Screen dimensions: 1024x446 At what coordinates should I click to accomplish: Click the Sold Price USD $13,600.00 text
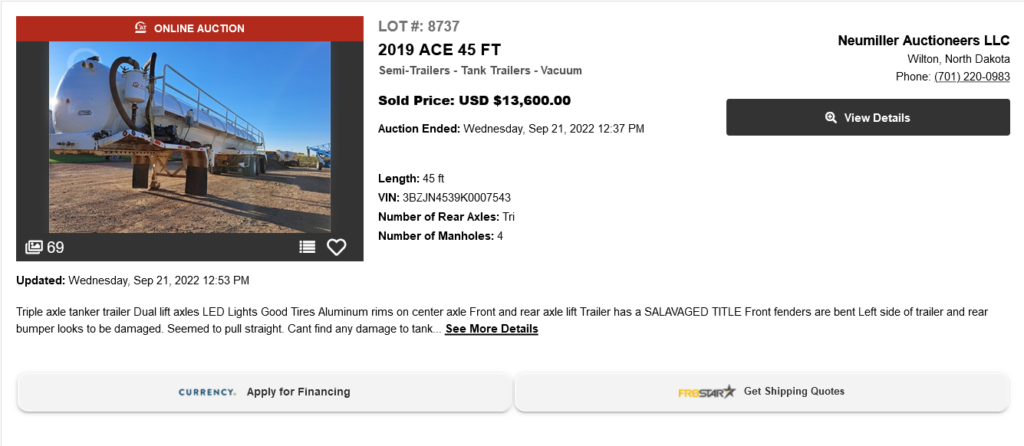[x=474, y=101]
